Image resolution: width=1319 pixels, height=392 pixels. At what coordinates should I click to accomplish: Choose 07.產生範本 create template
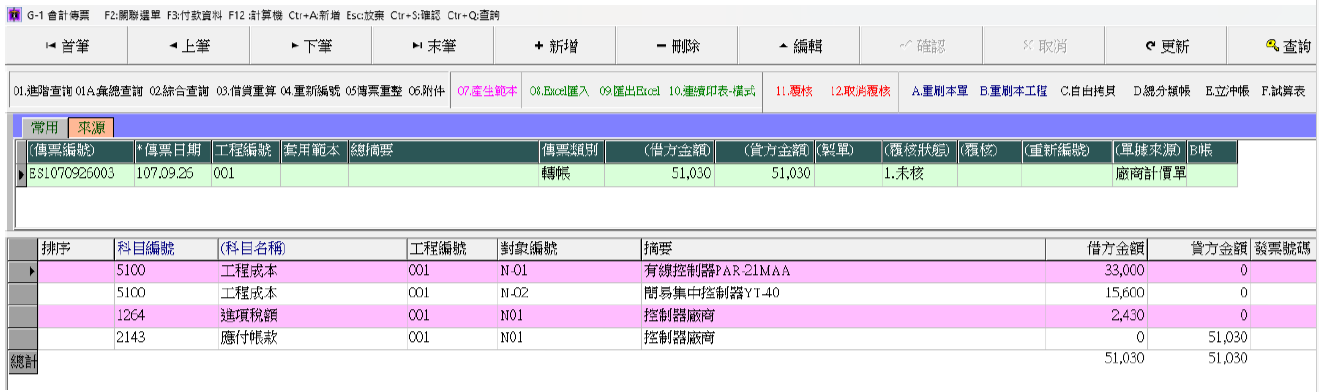point(487,90)
